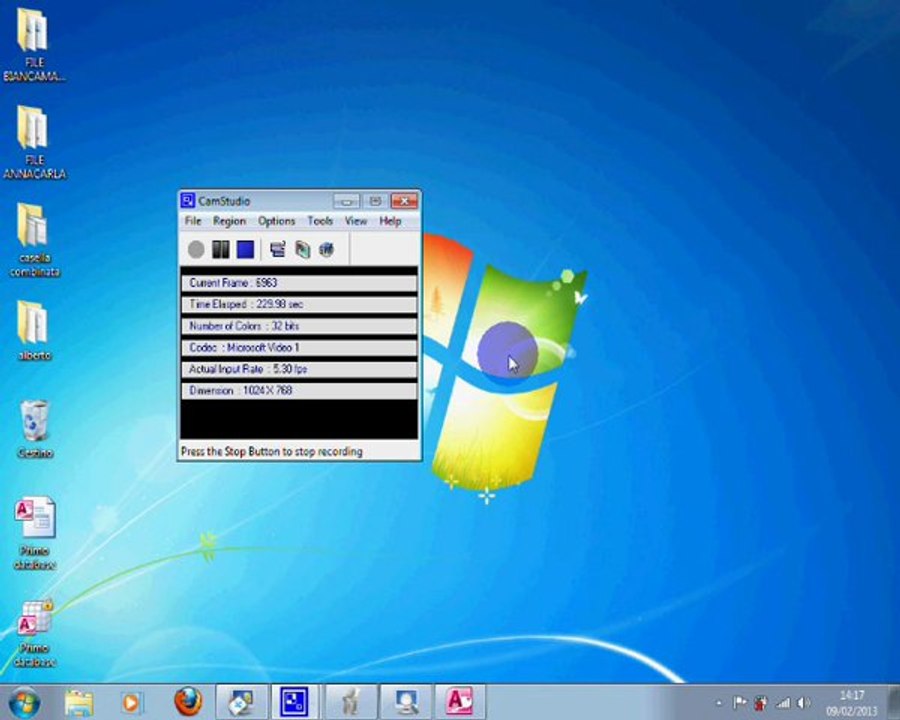Click the Actual Input Rate row

299,369
